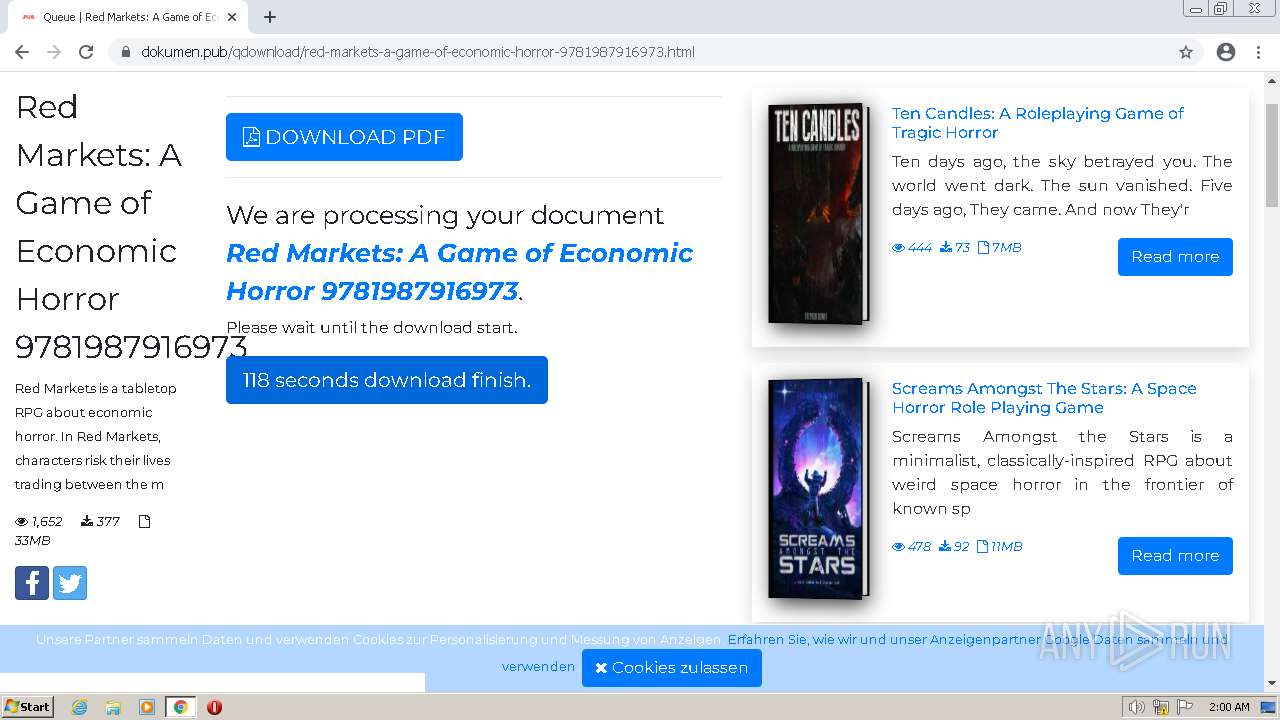Open media player taskbar icon

point(147,707)
